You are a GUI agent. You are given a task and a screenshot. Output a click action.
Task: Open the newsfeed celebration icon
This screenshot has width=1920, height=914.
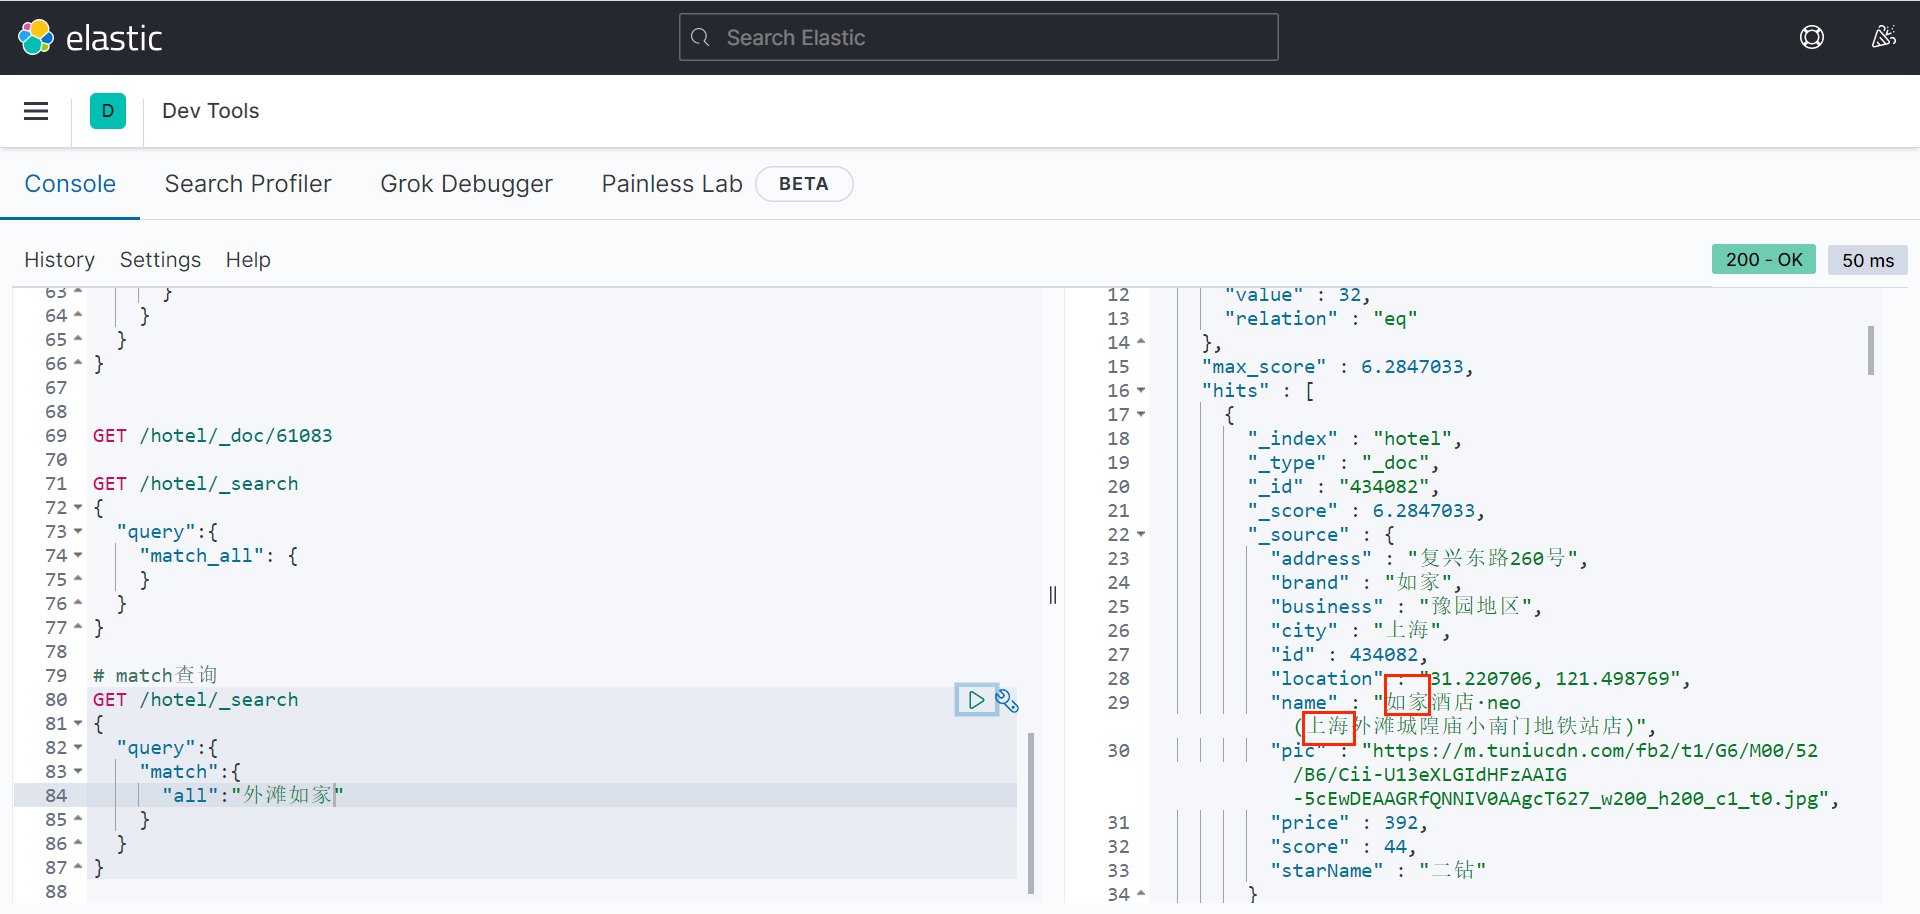pos(1883,38)
